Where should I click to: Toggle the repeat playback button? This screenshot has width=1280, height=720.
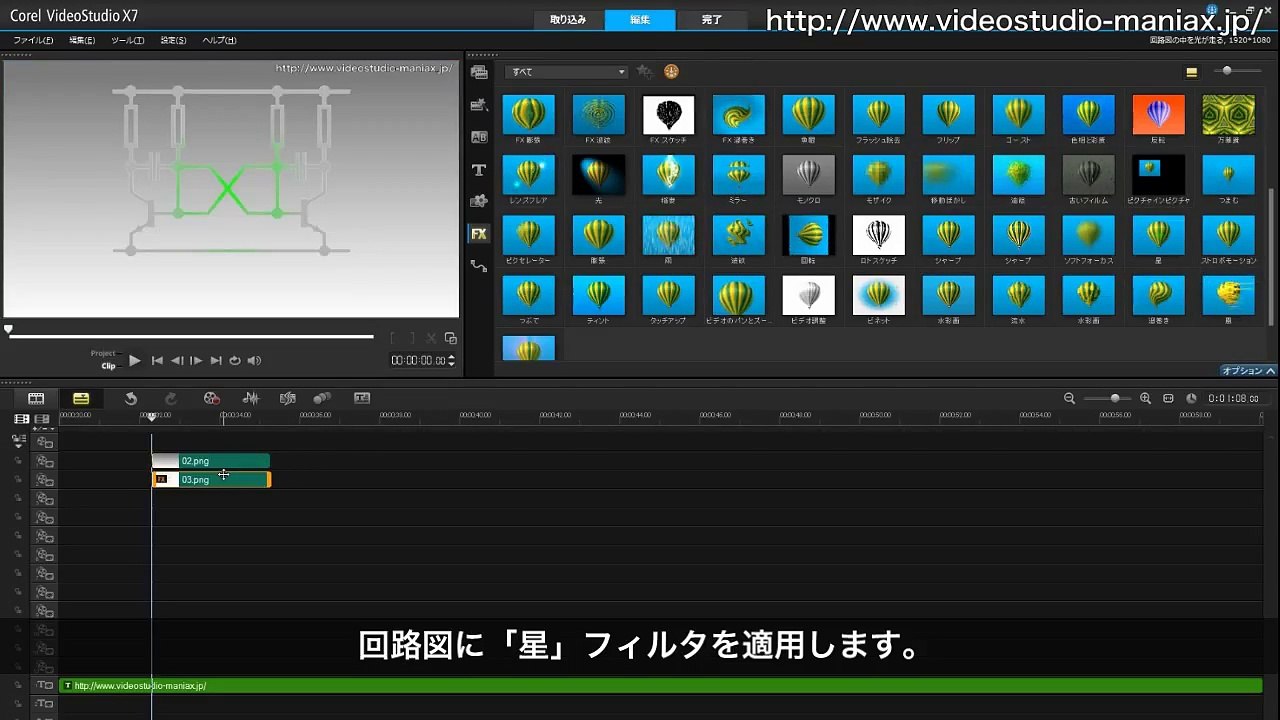pyautogui.click(x=235, y=361)
